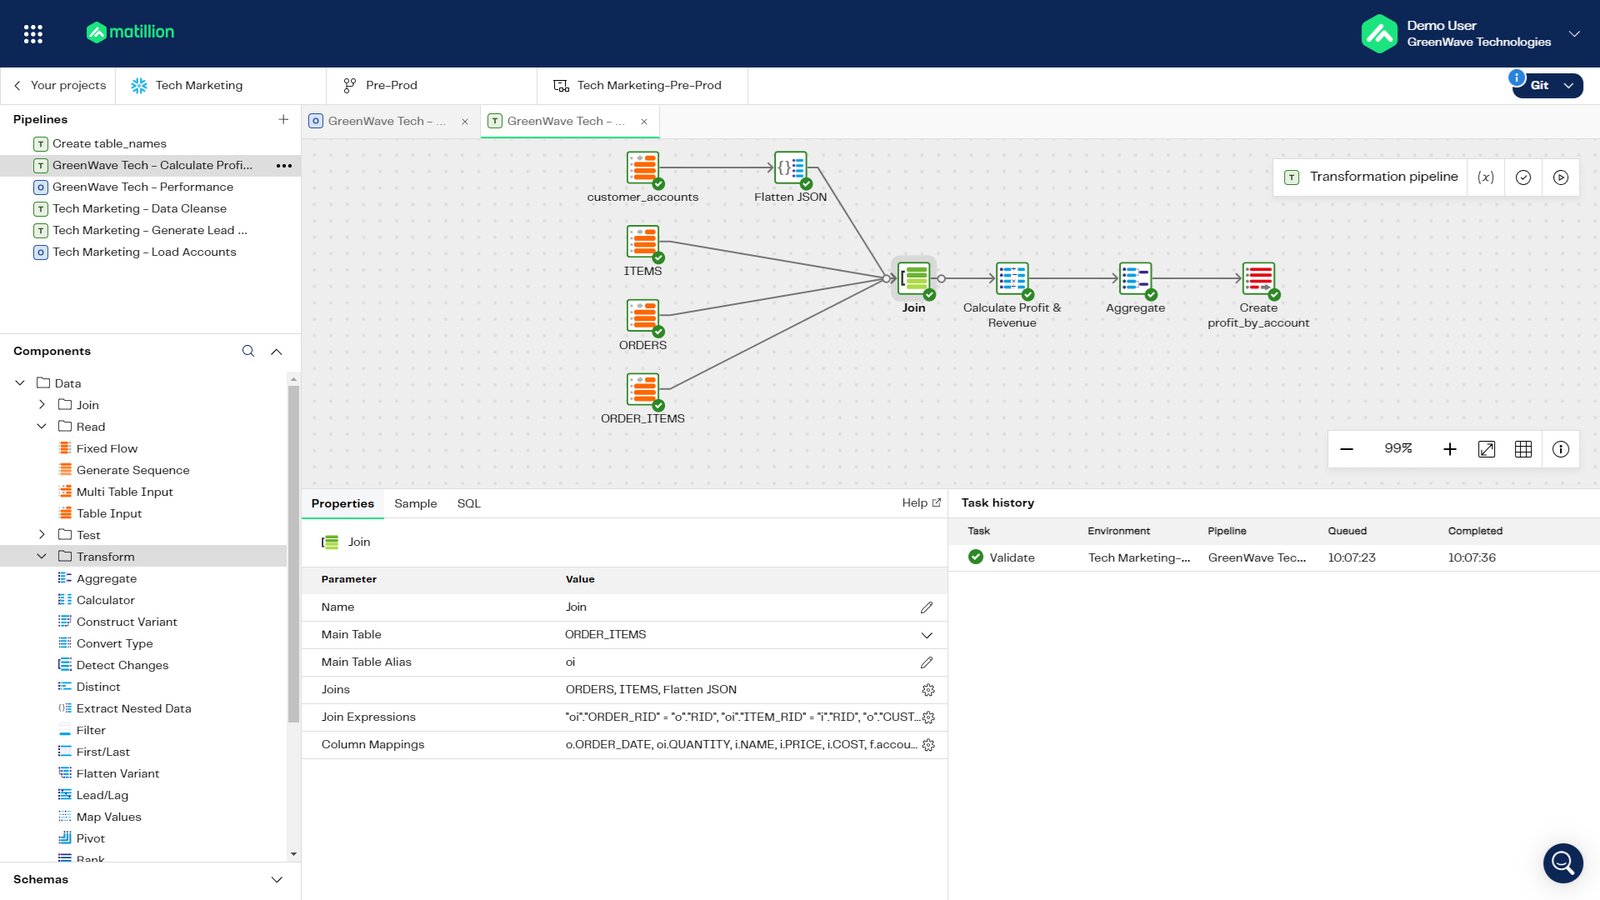This screenshot has width=1600, height=900.
Task: Open GreenWave Tech - Performance pipeline
Action: [x=143, y=187]
